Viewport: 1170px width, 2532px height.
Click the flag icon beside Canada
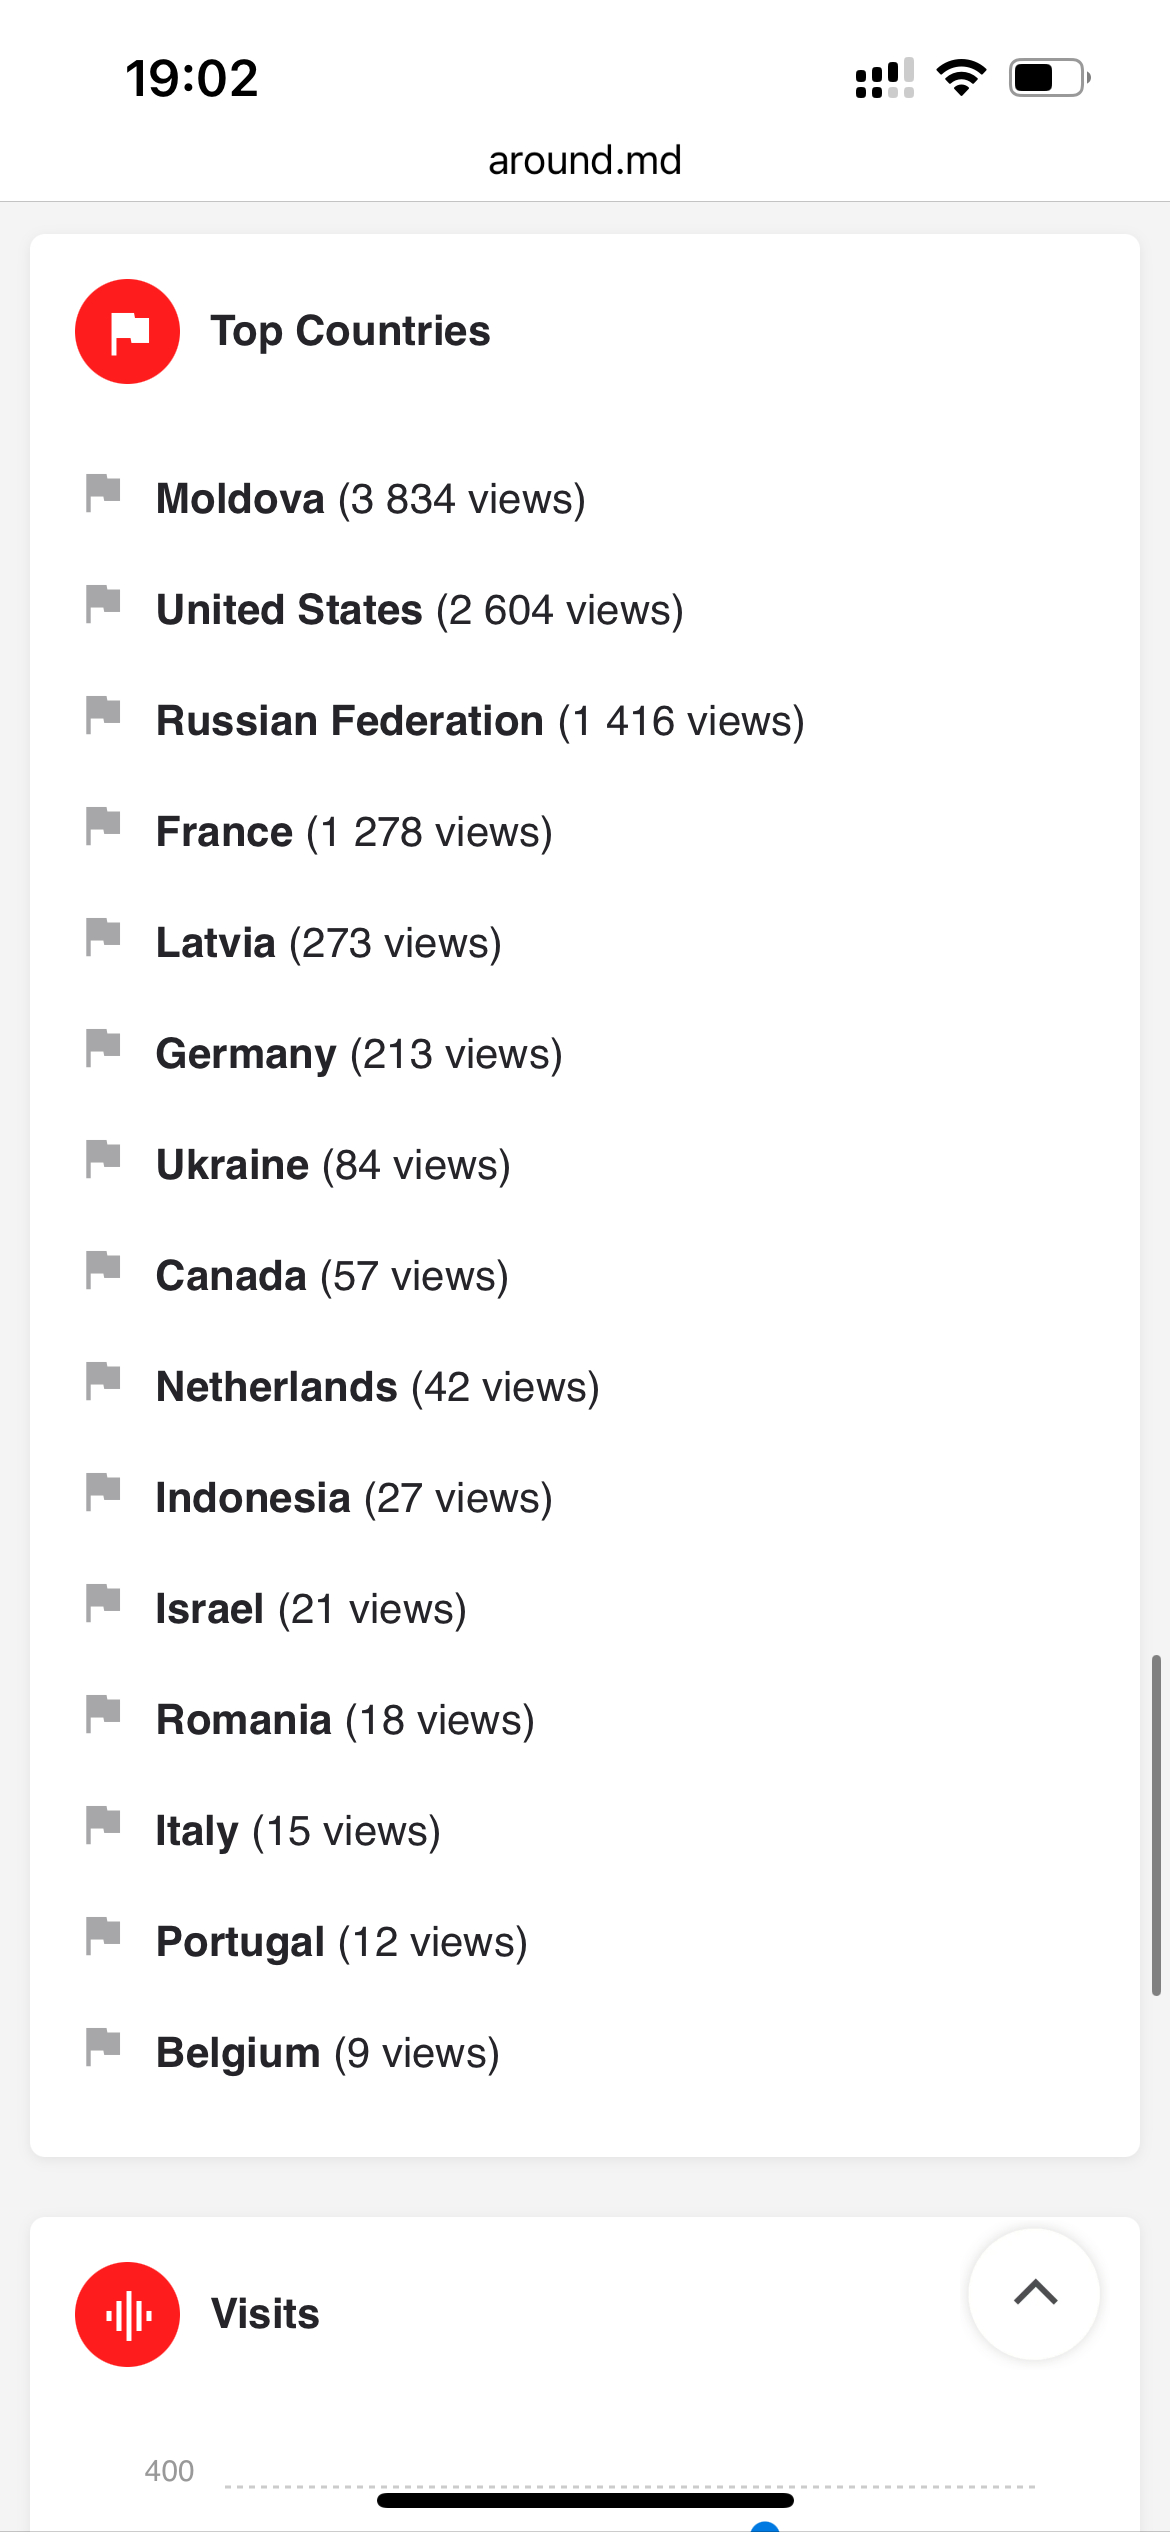coord(103,1270)
